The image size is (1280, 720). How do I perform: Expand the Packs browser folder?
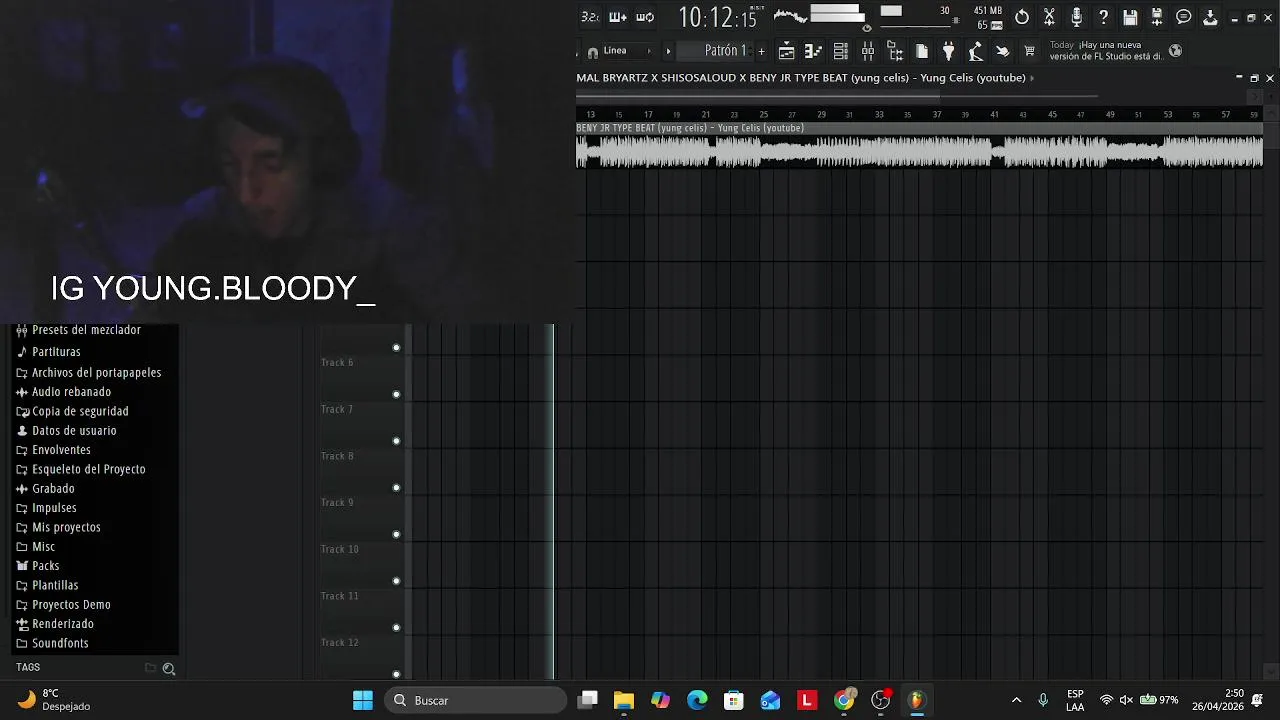coord(38,566)
